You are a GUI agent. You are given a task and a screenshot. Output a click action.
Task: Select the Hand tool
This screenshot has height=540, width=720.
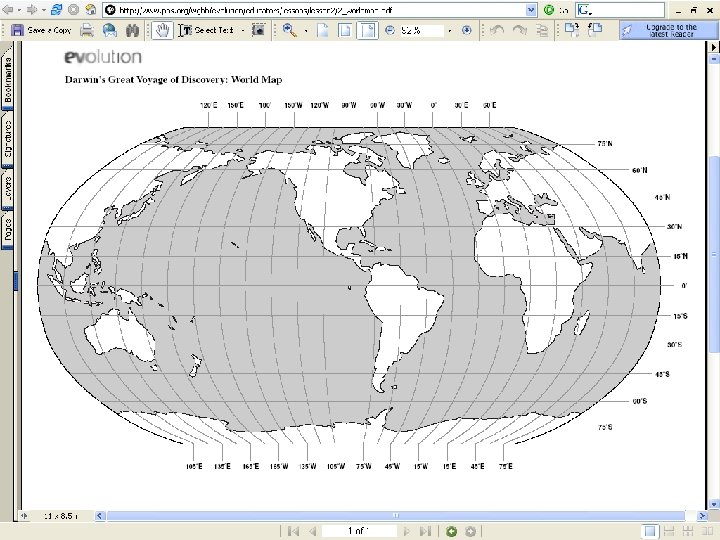[x=162, y=30]
